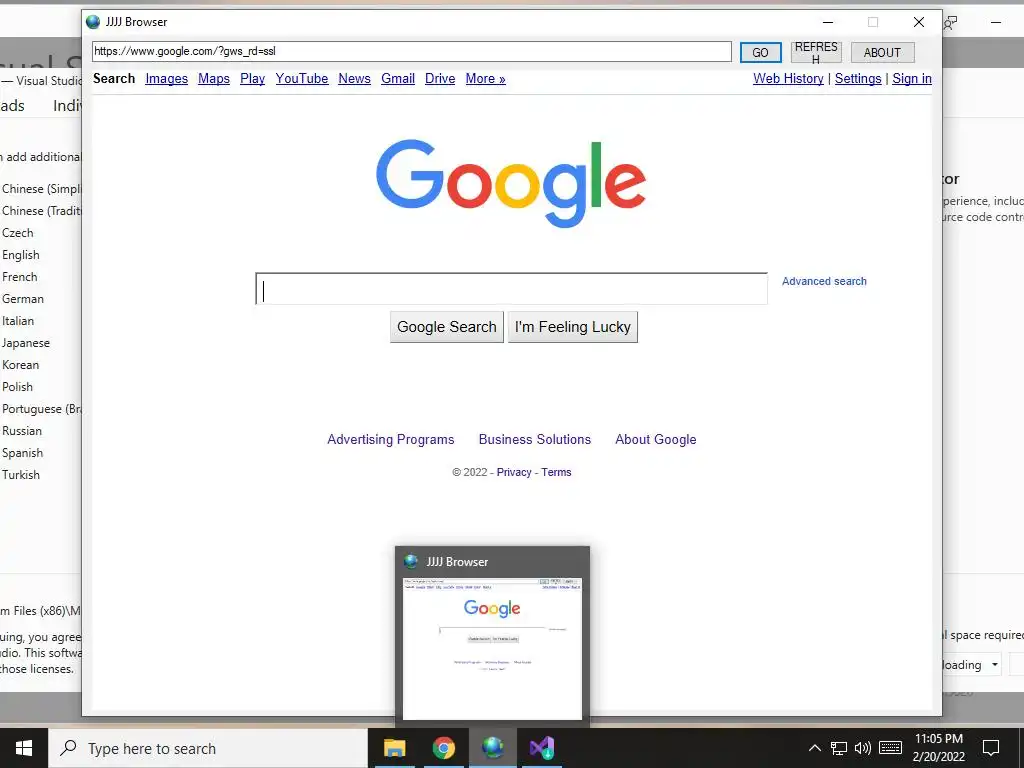Open the YouTube link
This screenshot has width=1024, height=768.
click(302, 78)
